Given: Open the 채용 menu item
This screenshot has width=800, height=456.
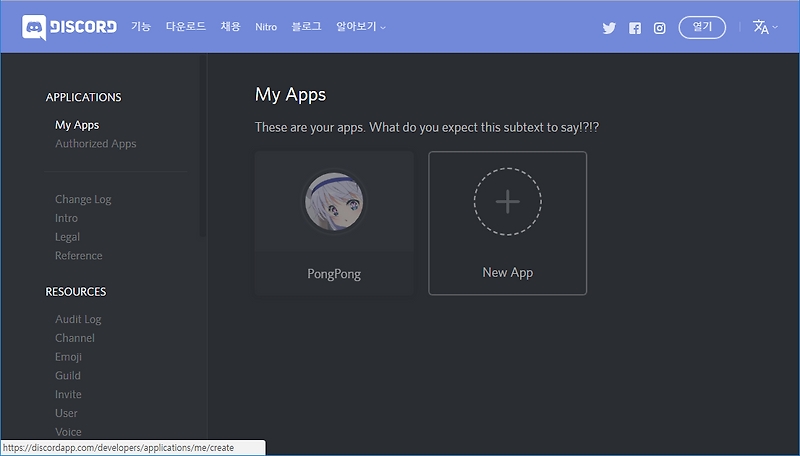Looking at the screenshot, I should pyautogui.click(x=231, y=27).
